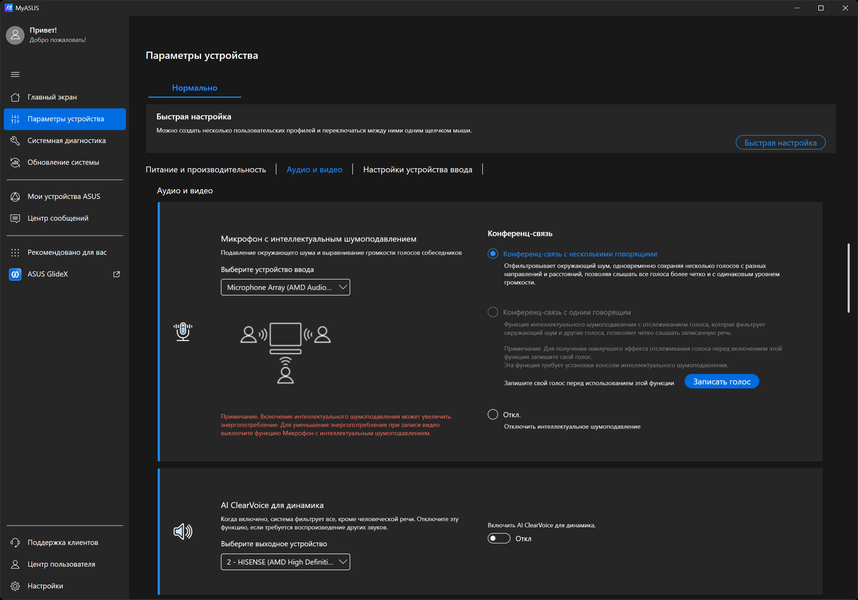The image size is (858, 600).
Task: Open the Питание и производительность tab
Action: click(x=206, y=170)
